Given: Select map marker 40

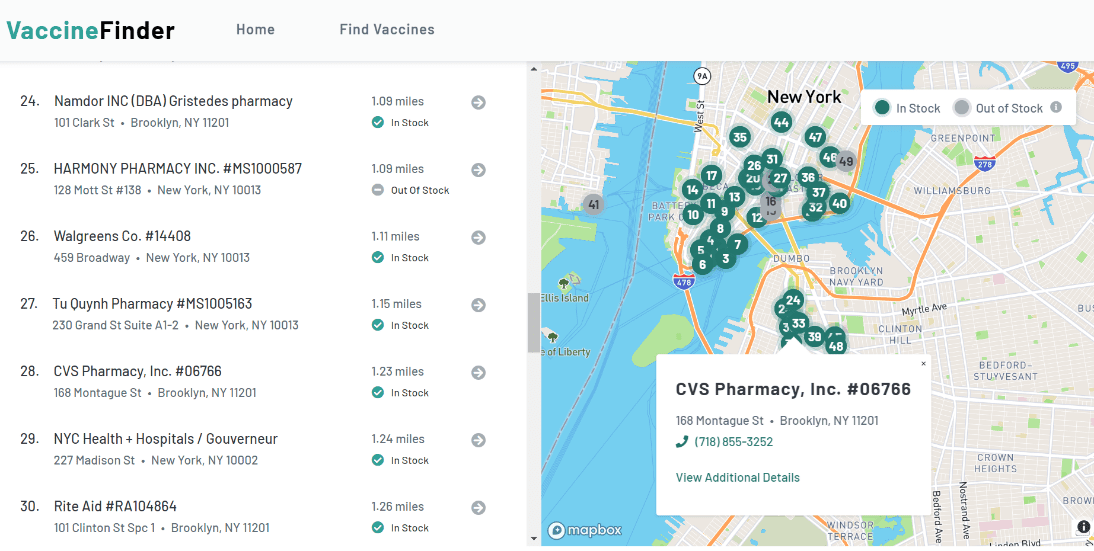Looking at the screenshot, I should point(839,204).
